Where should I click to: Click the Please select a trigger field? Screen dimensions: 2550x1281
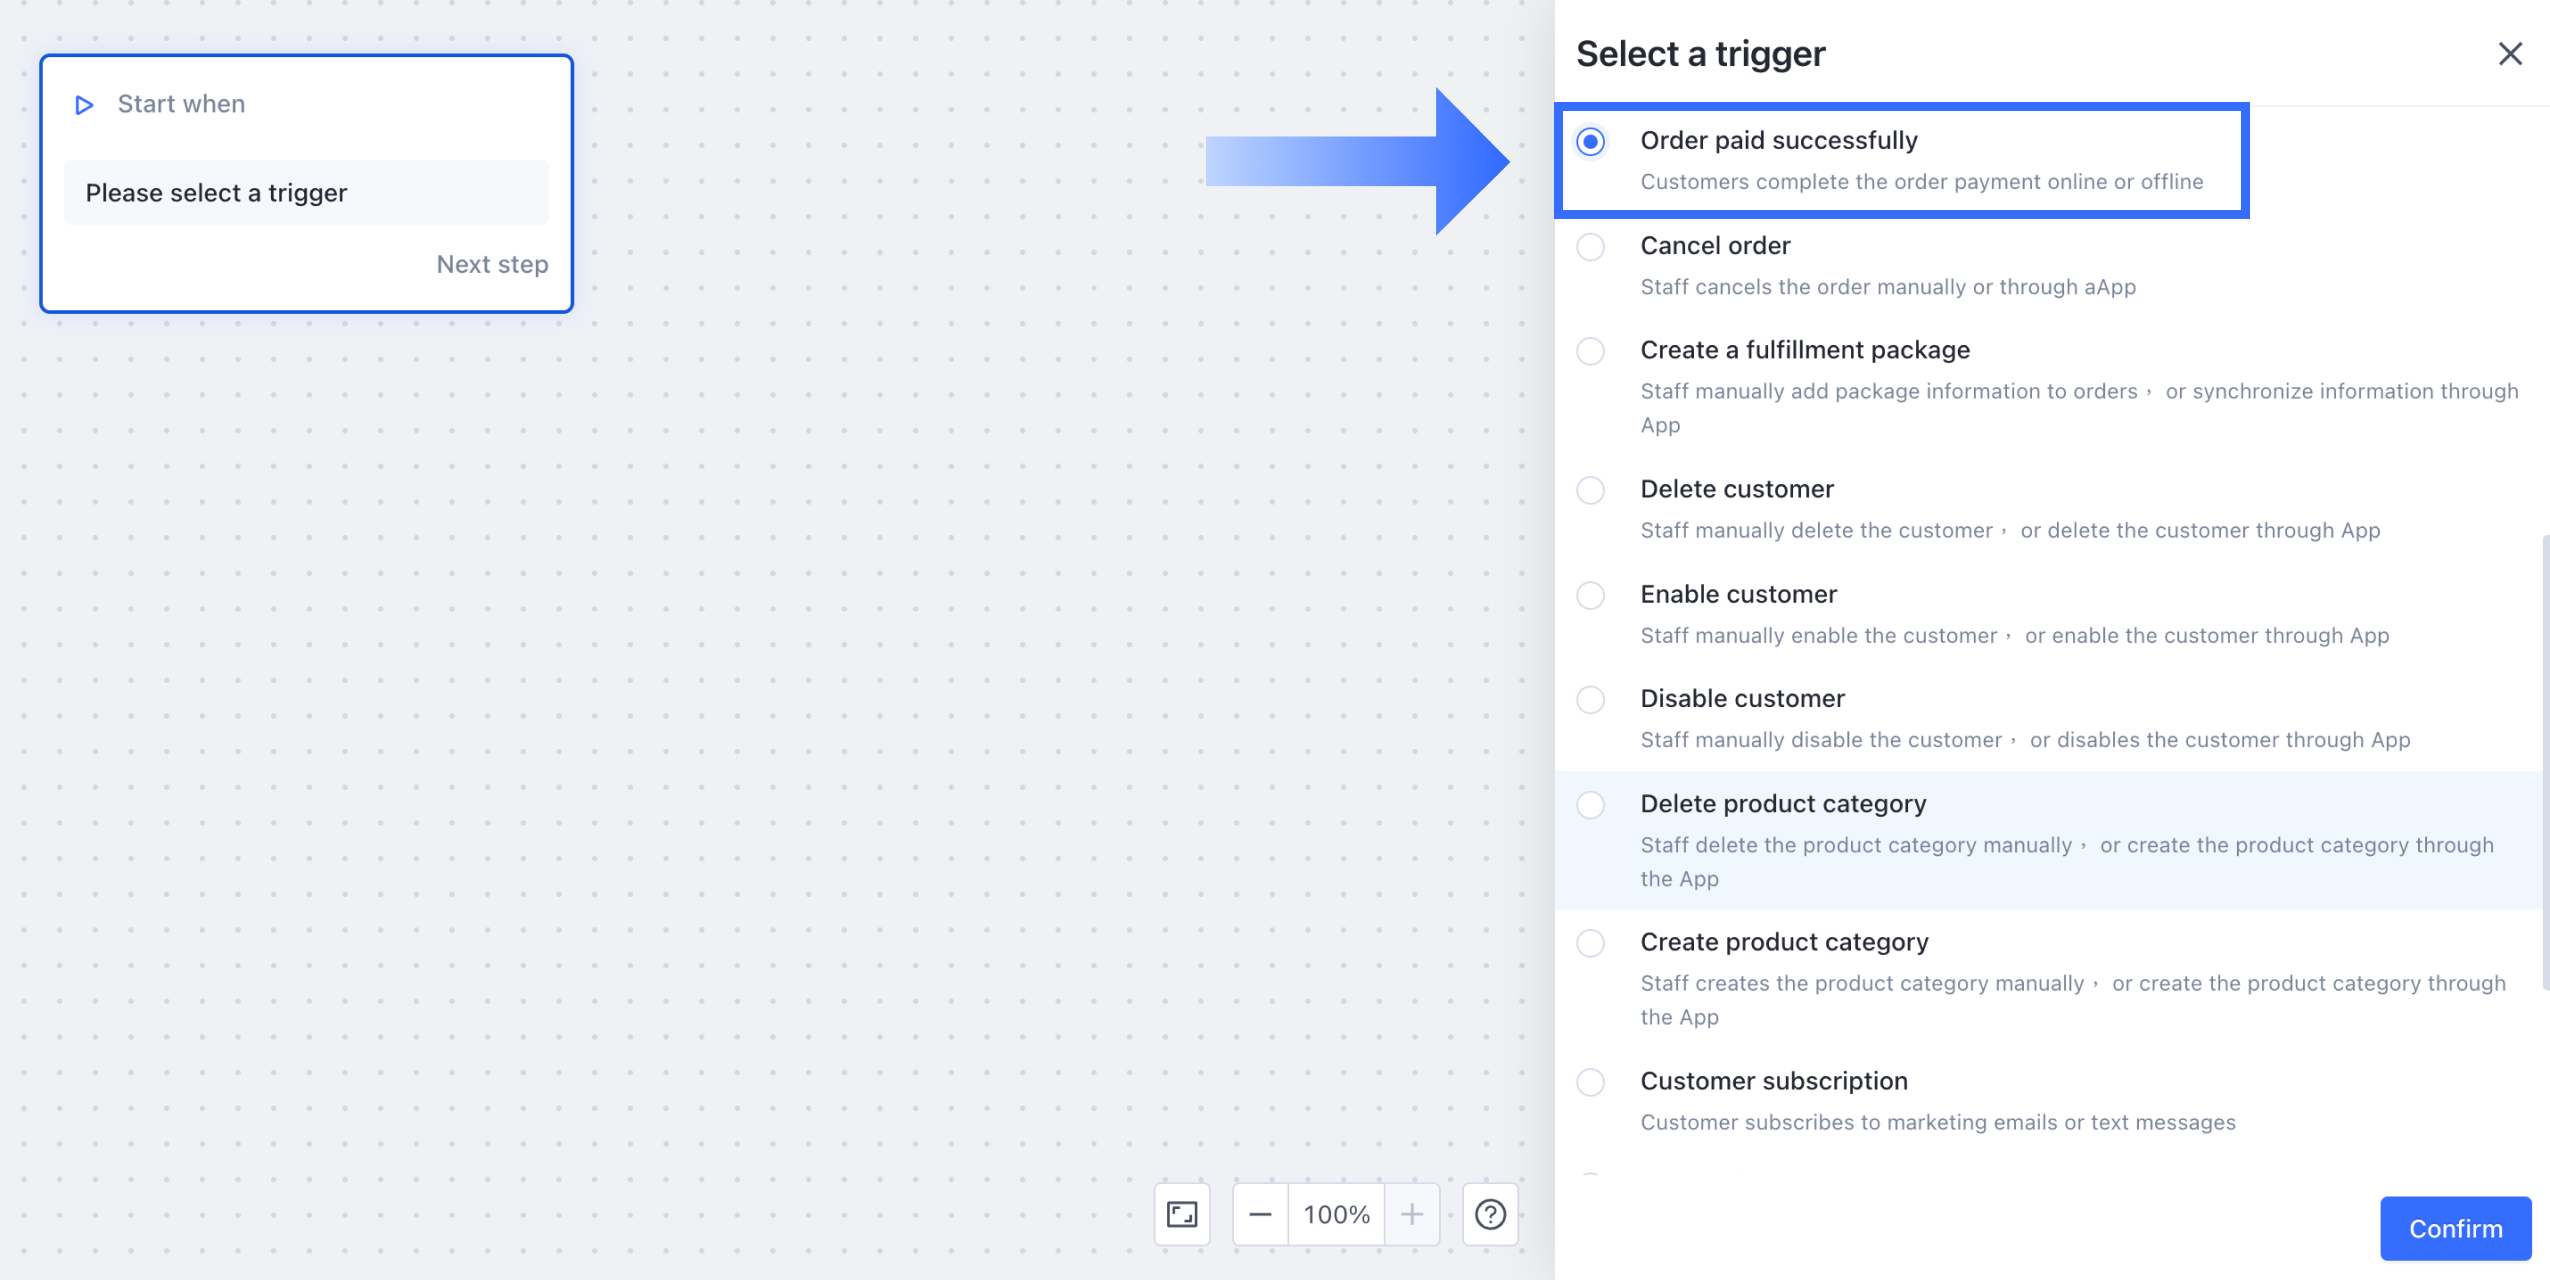306,193
